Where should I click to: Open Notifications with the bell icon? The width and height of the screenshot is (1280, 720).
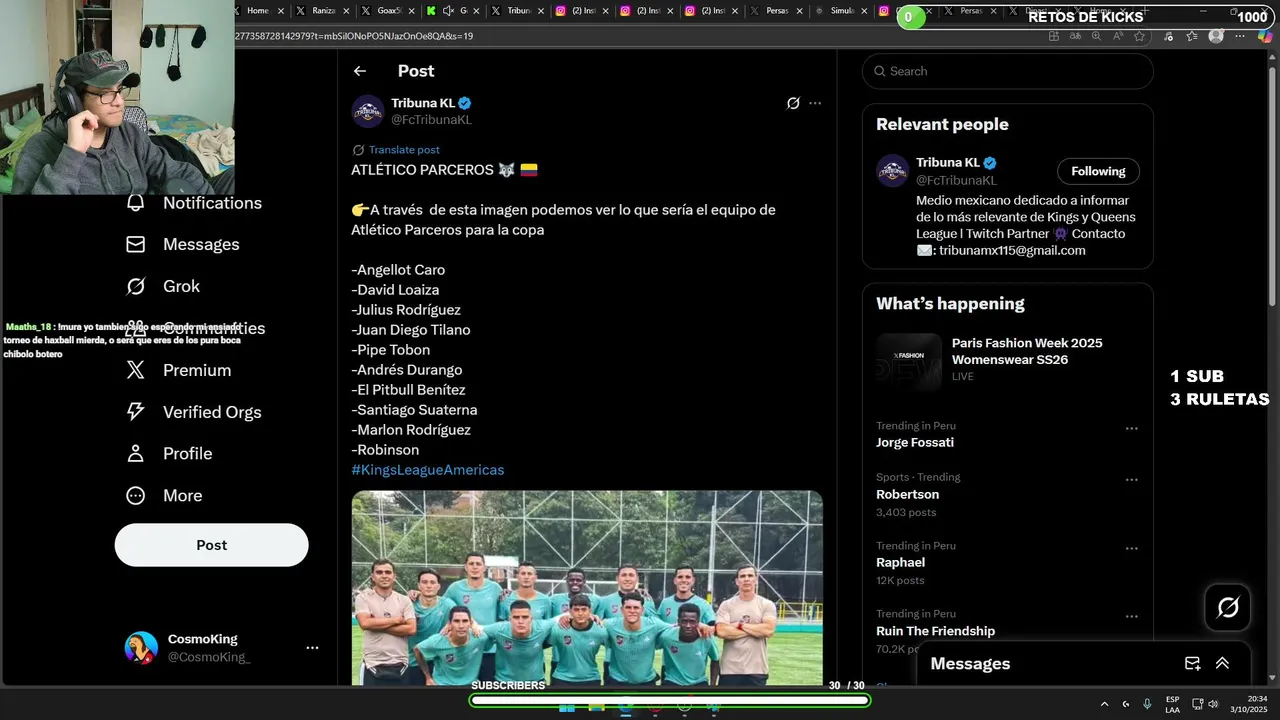point(136,202)
